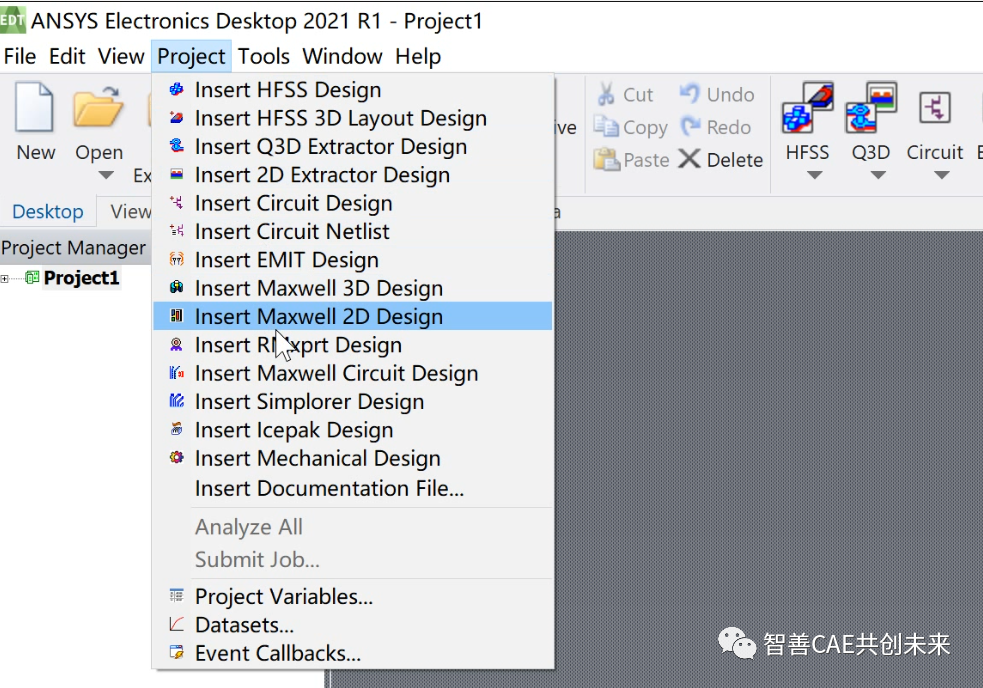Click the HFSS 3D Layout Design icon
Viewport: 983px width, 688px height.
coord(177,117)
